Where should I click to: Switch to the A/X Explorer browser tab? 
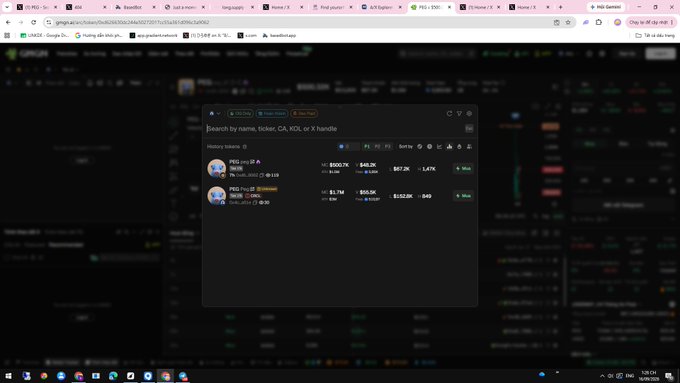pyautogui.click(x=381, y=7)
